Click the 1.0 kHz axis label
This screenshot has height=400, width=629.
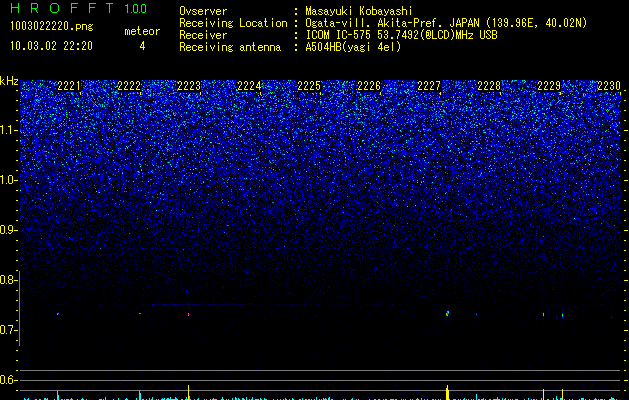tap(9, 180)
